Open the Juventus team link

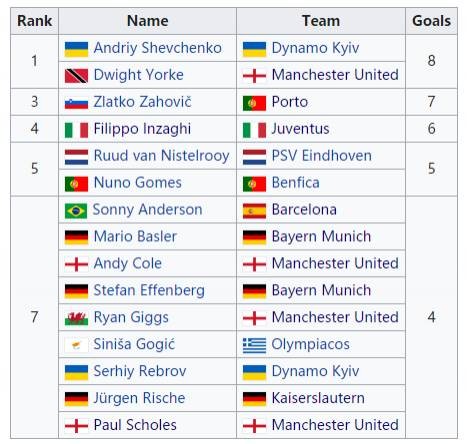click(x=300, y=129)
